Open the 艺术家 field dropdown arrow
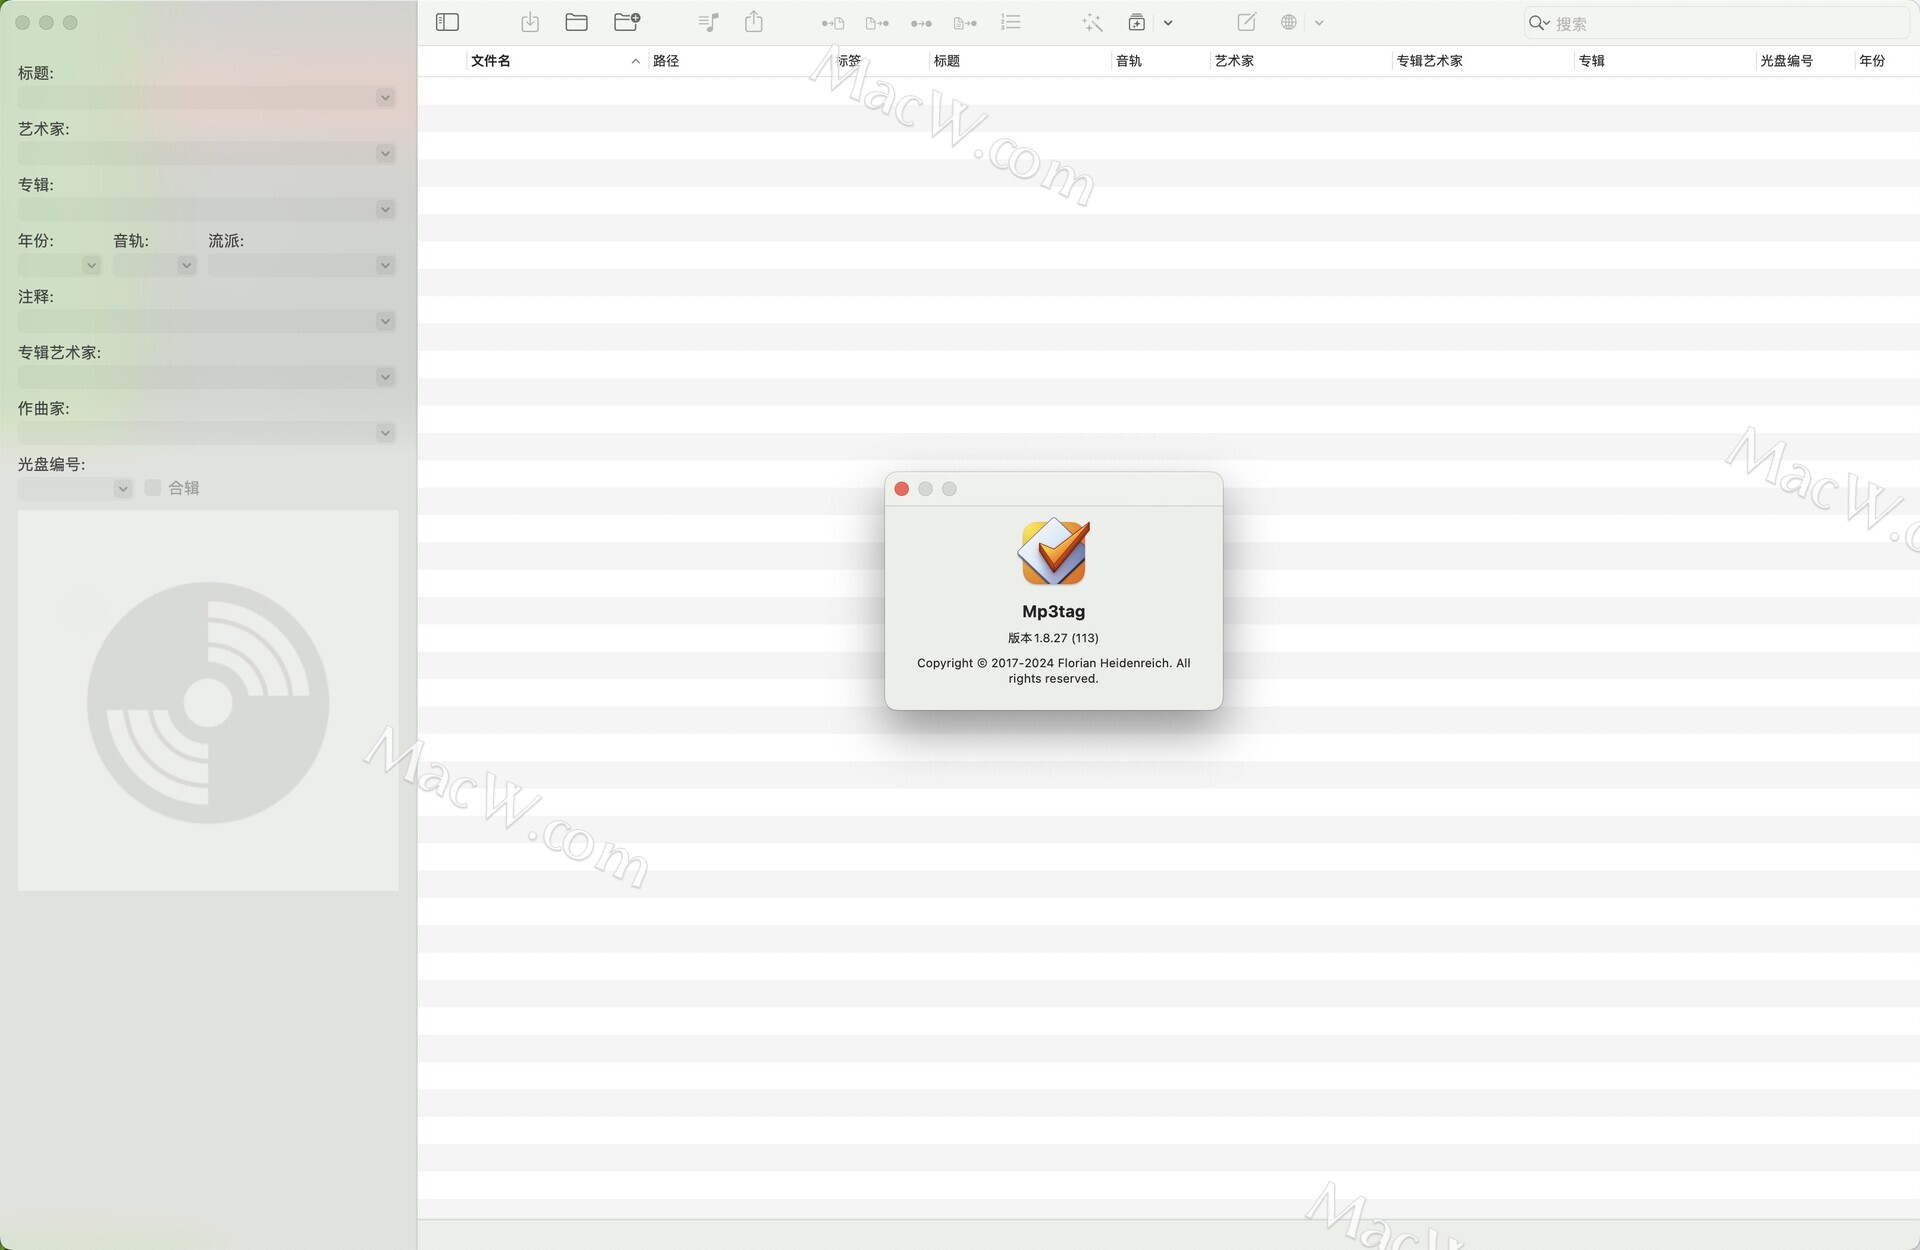Viewport: 1920px width, 1250px height. click(385, 154)
